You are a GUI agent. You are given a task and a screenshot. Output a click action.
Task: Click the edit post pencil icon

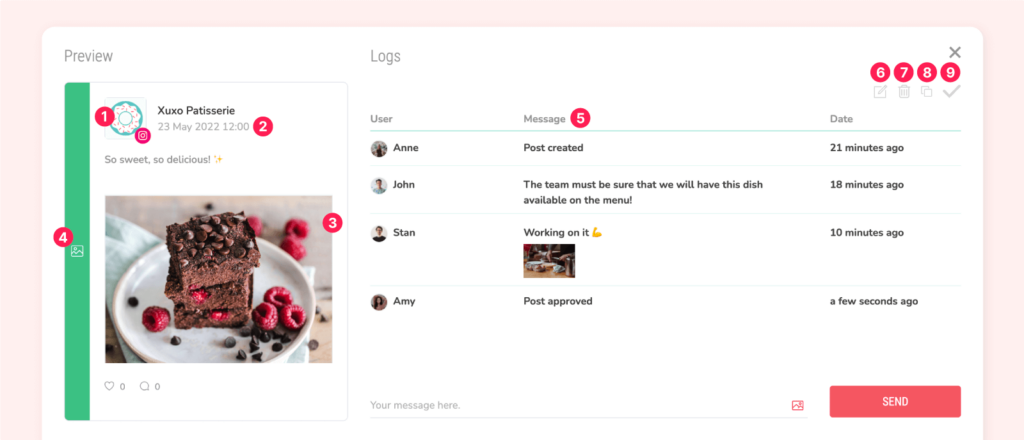(x=880, y=92)
